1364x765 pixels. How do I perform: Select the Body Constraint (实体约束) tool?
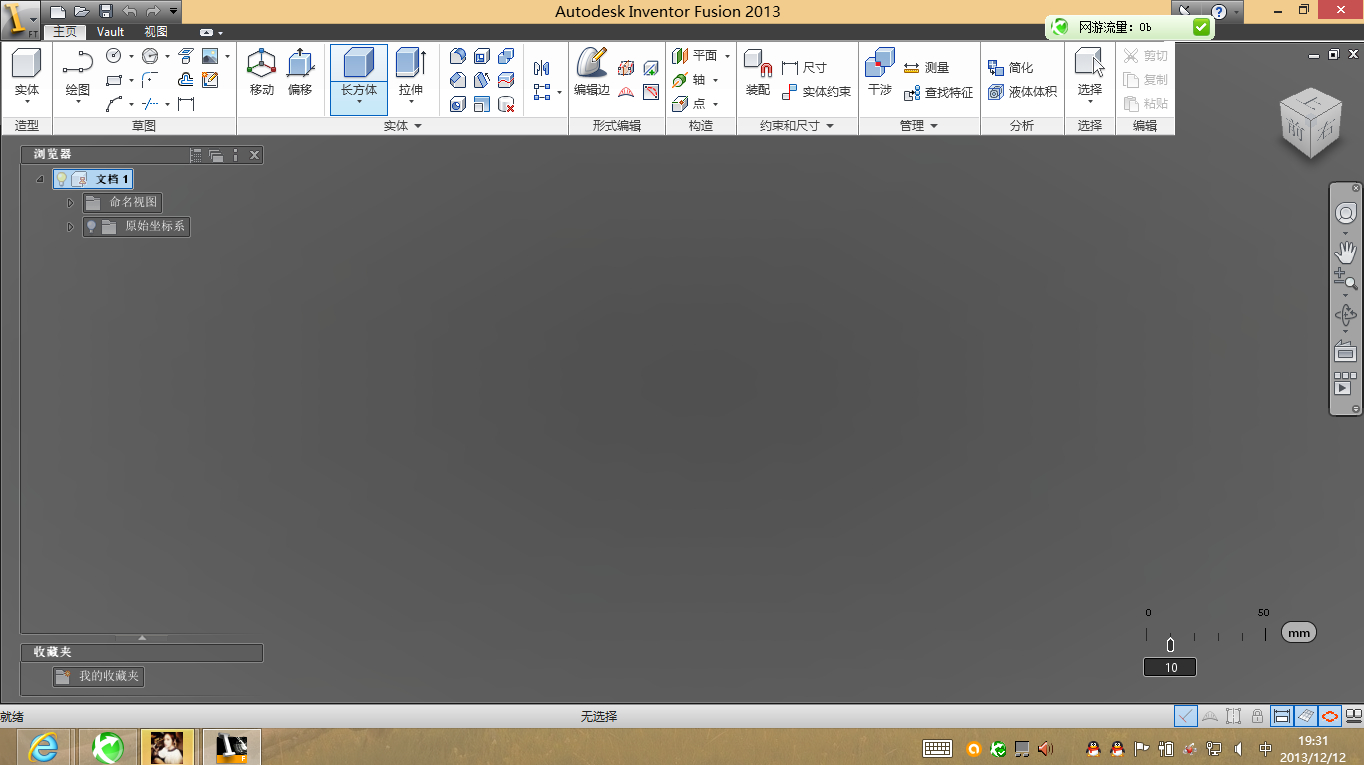pyautogui.click(x=816, y=92)
